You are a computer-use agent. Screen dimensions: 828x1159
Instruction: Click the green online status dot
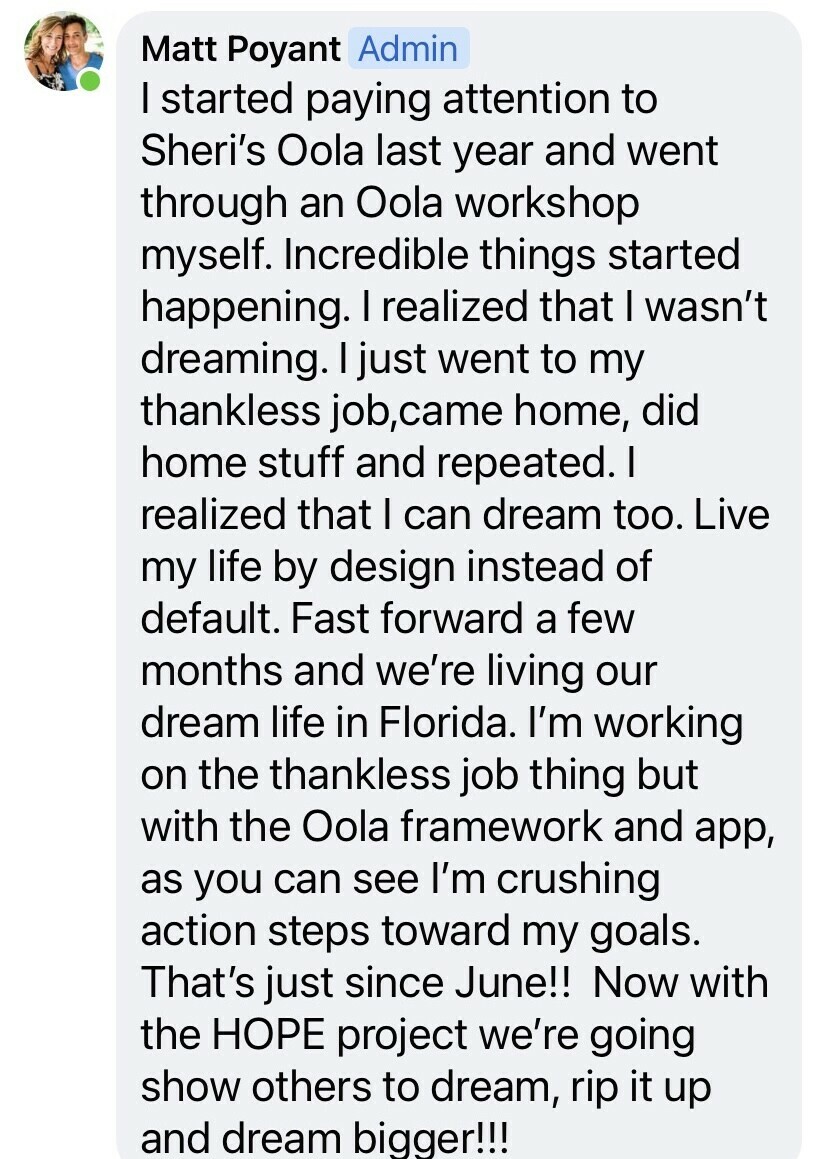click(x=91, y=80)
